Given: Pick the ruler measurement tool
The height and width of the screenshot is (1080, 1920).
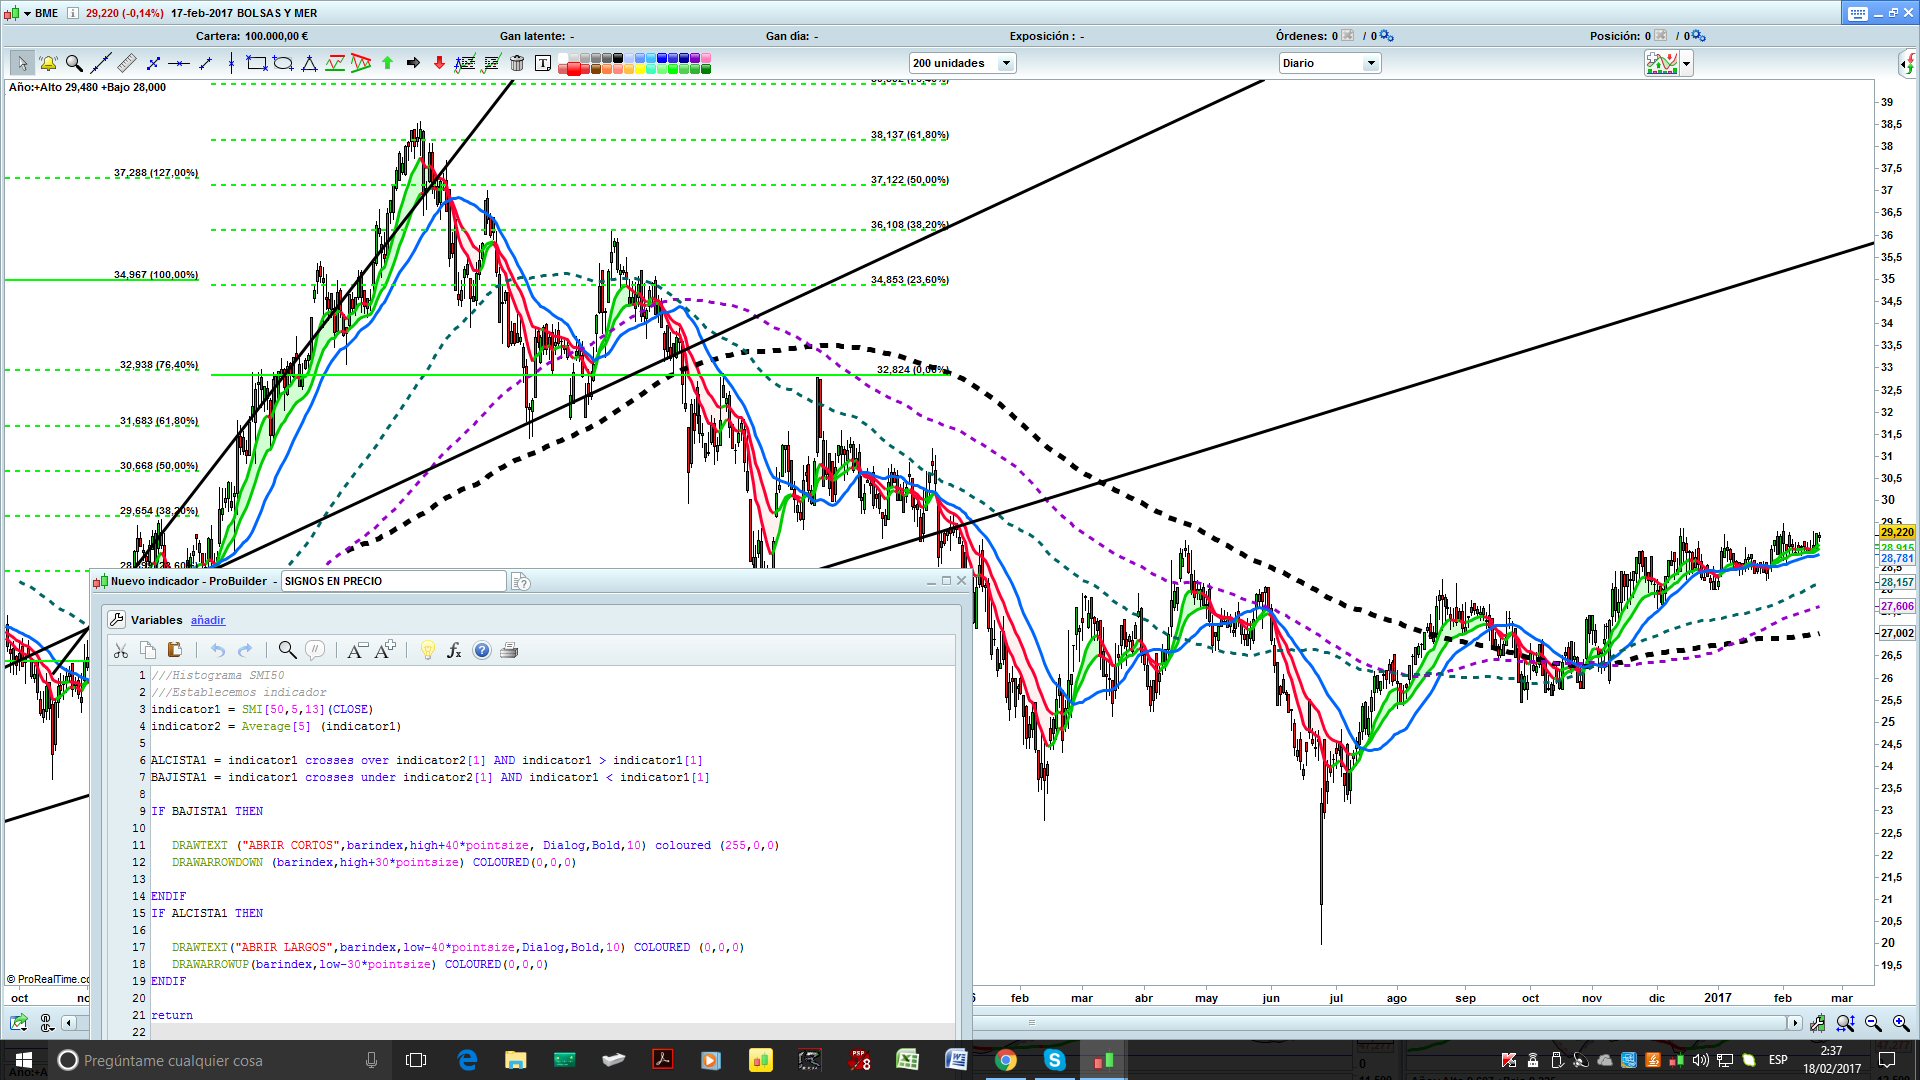Looking at the screenshot, I should 126,63.
